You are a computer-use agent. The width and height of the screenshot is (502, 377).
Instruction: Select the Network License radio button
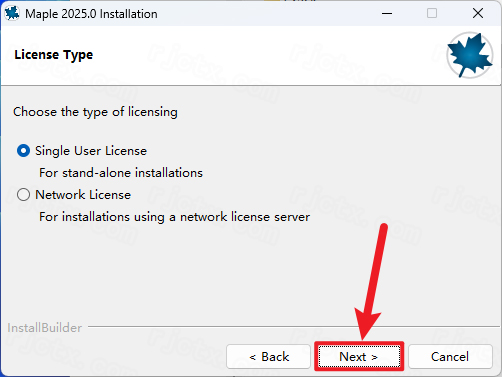point(23,195)
